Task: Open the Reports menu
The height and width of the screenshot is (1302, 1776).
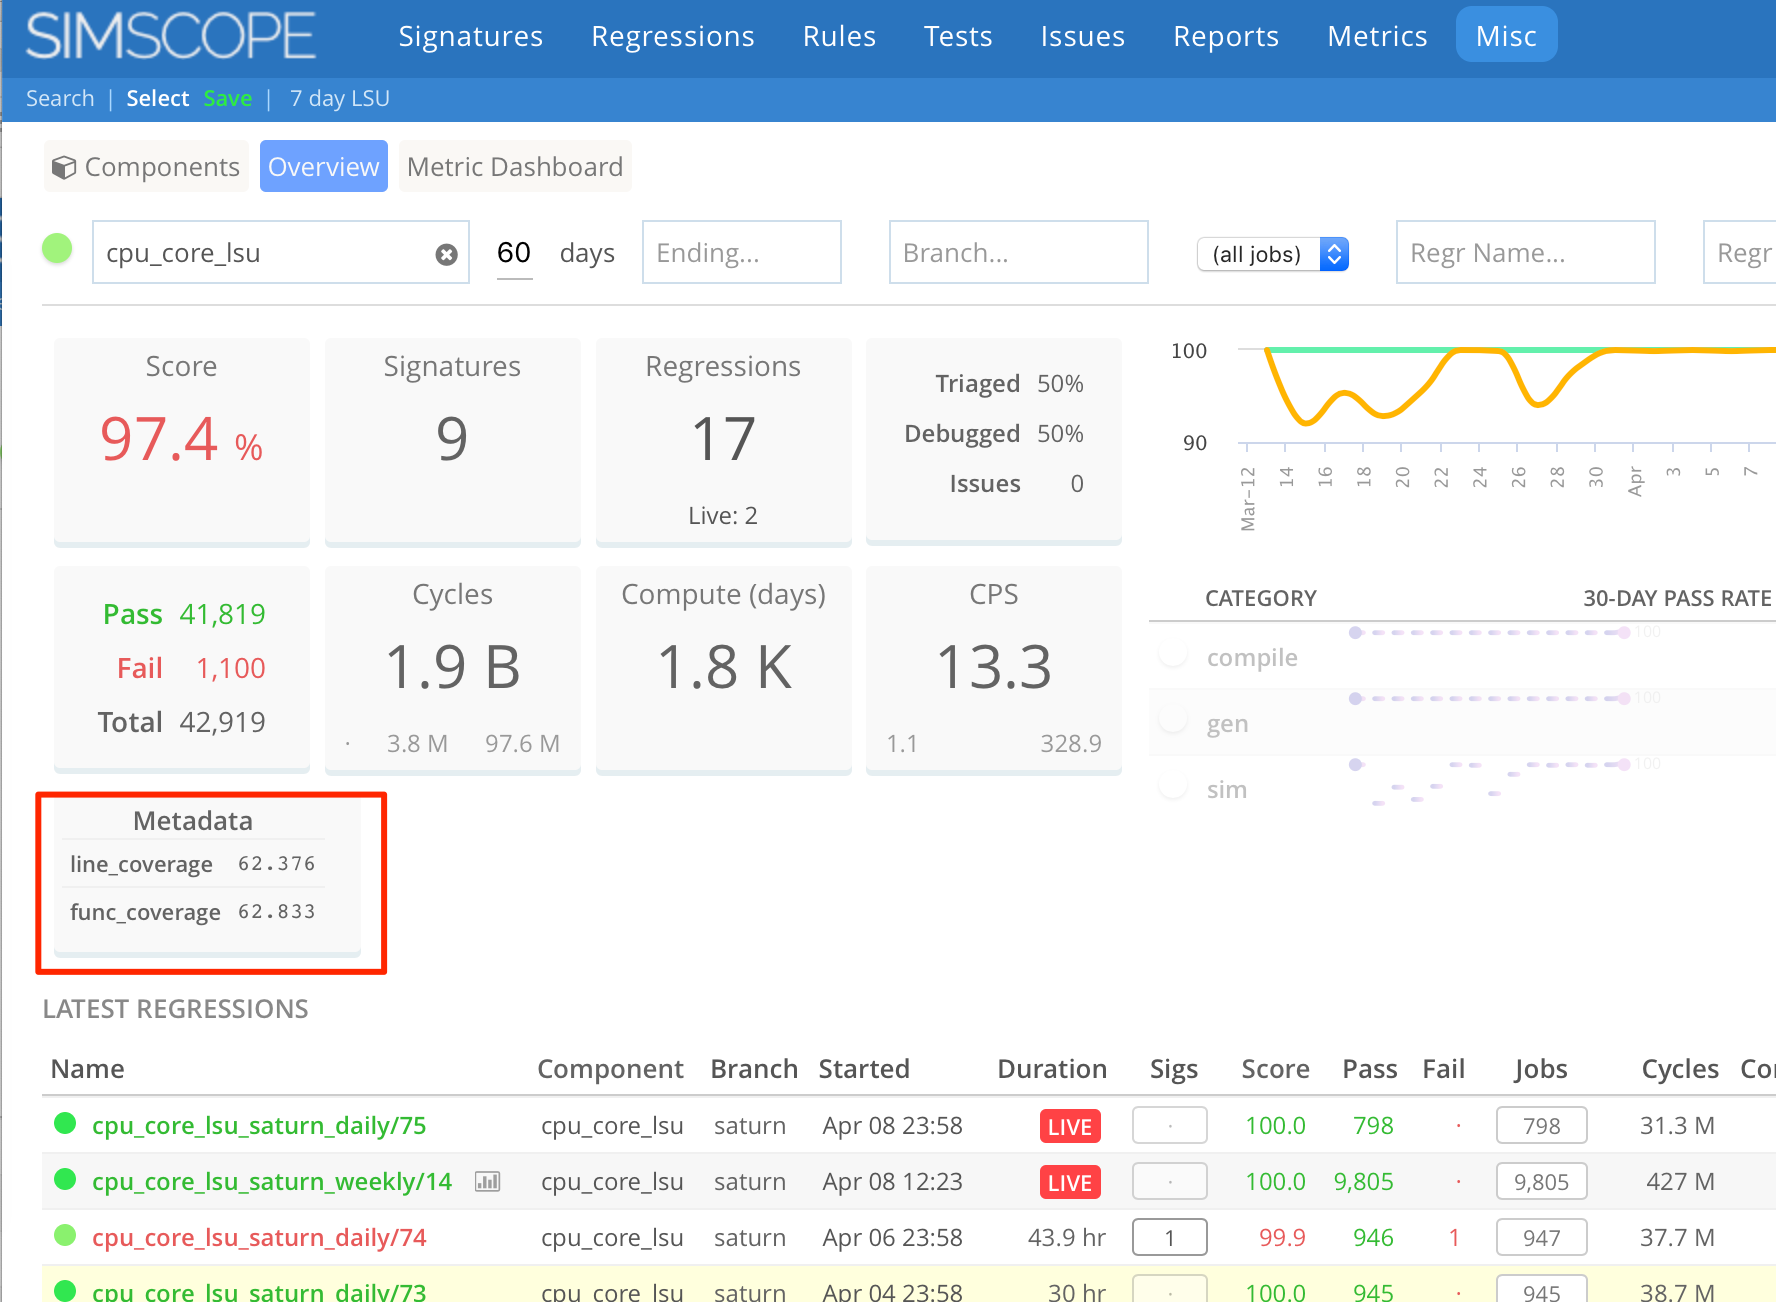Action: (1226, 36)
